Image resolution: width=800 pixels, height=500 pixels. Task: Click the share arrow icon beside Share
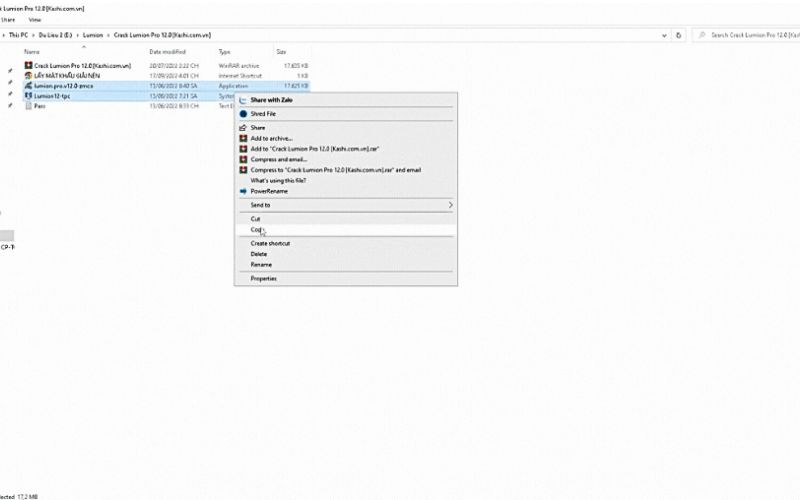[243, 128]
